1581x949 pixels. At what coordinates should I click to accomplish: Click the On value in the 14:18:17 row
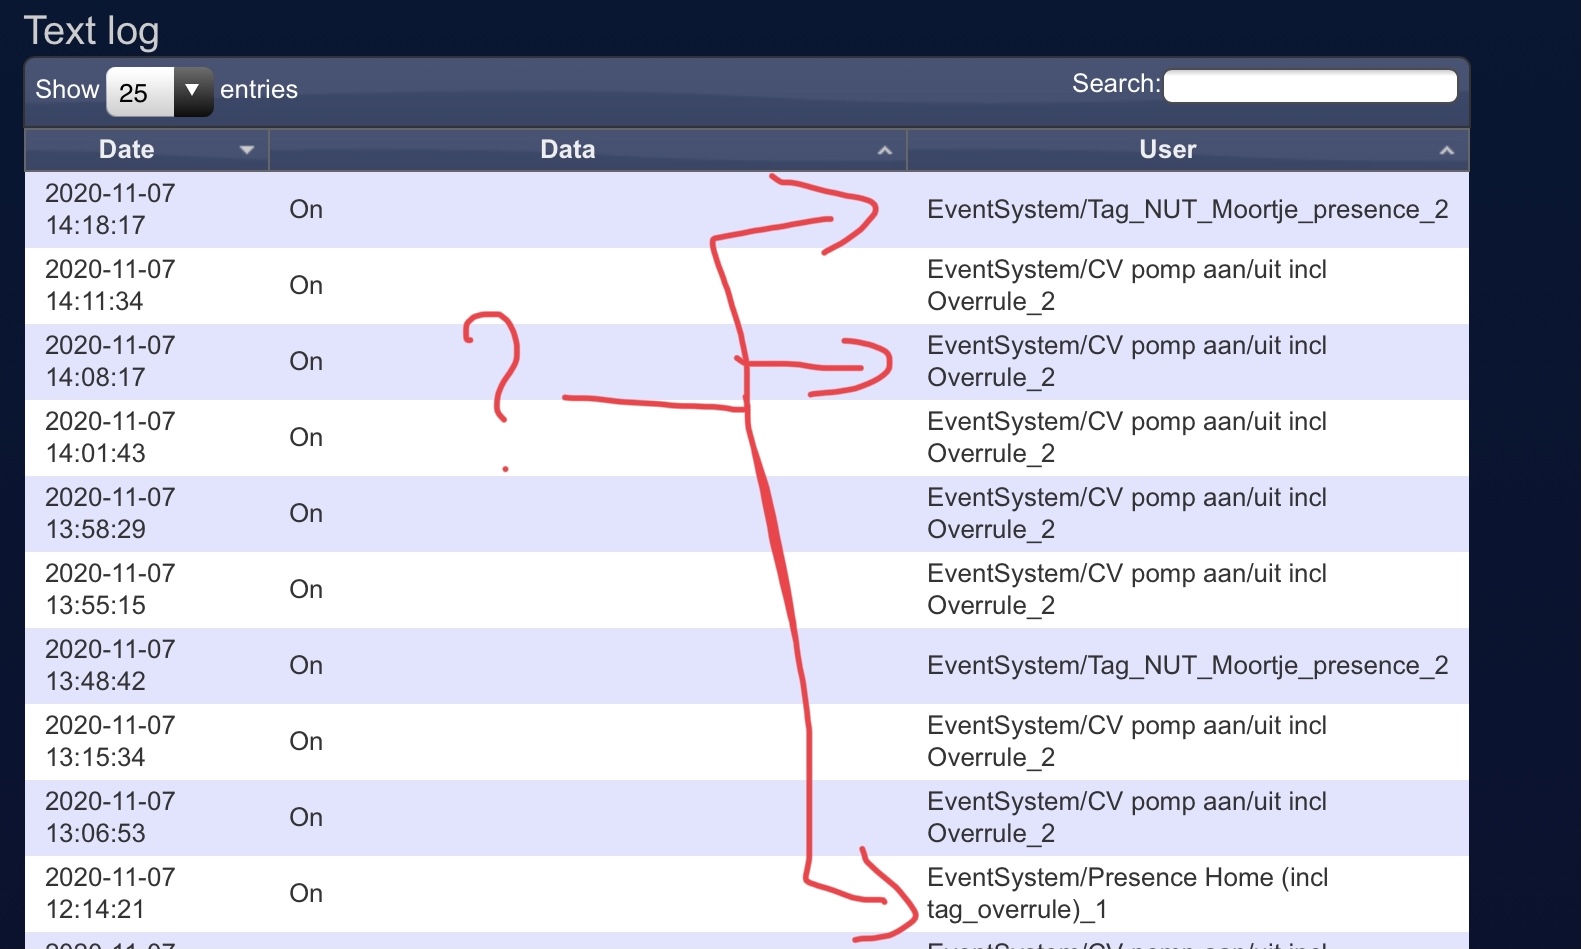click(x=306, y=209)
